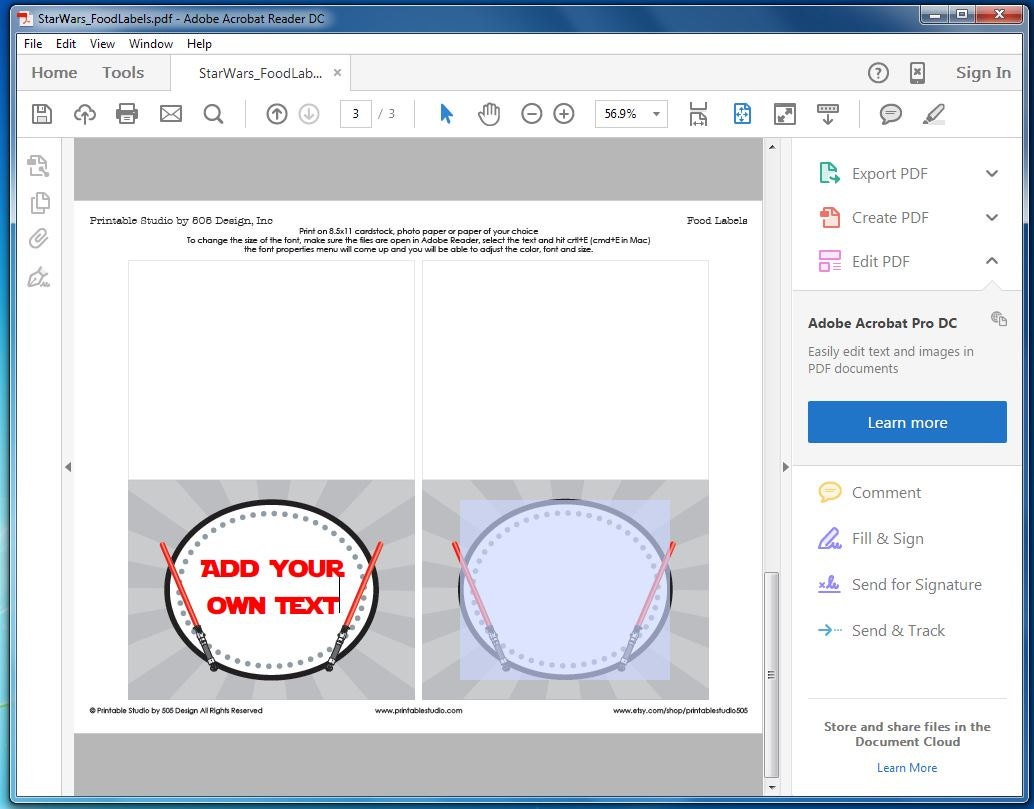Close the StarWars_FoodLab... document tab
1034x809 pixels.
pyautogui.click(x=338, y=73)
